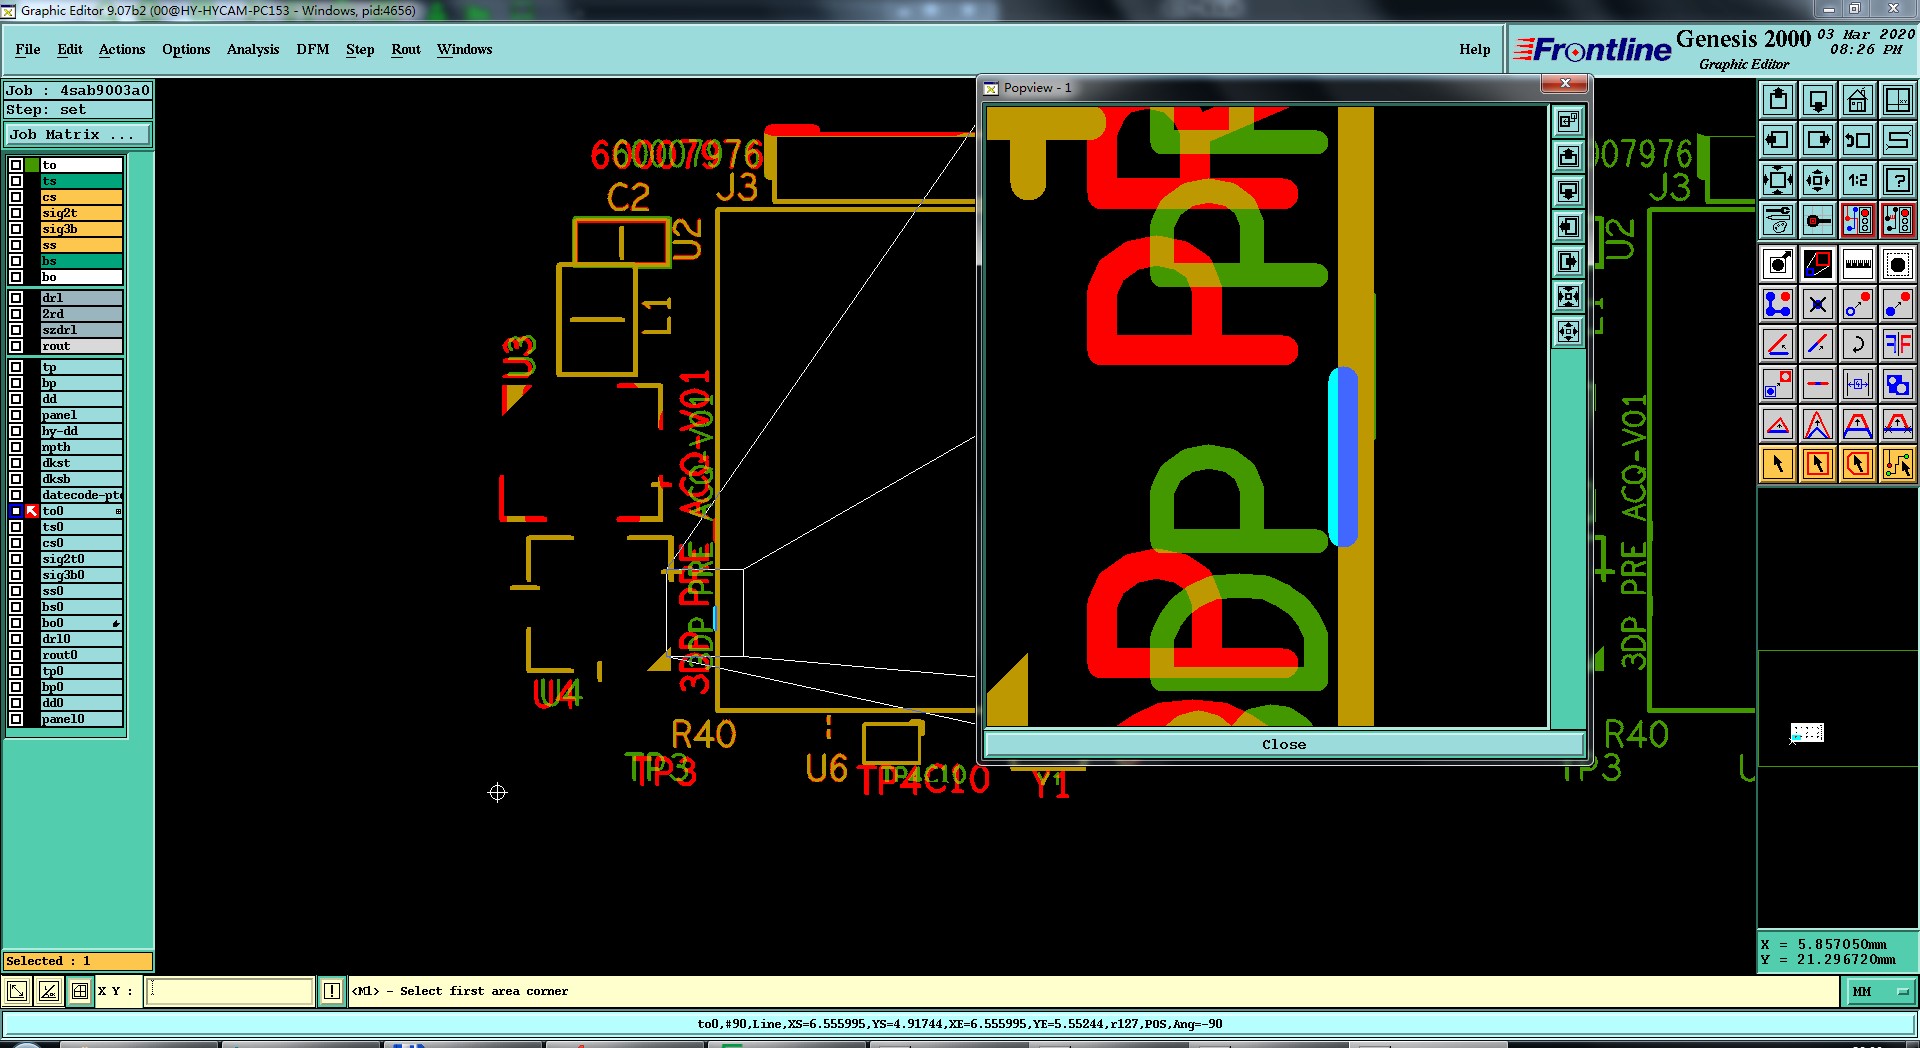Screen dimensions: 1920x1048
Task: Click the 1:2 zoom ratio icon
Action: (1858, 180)
